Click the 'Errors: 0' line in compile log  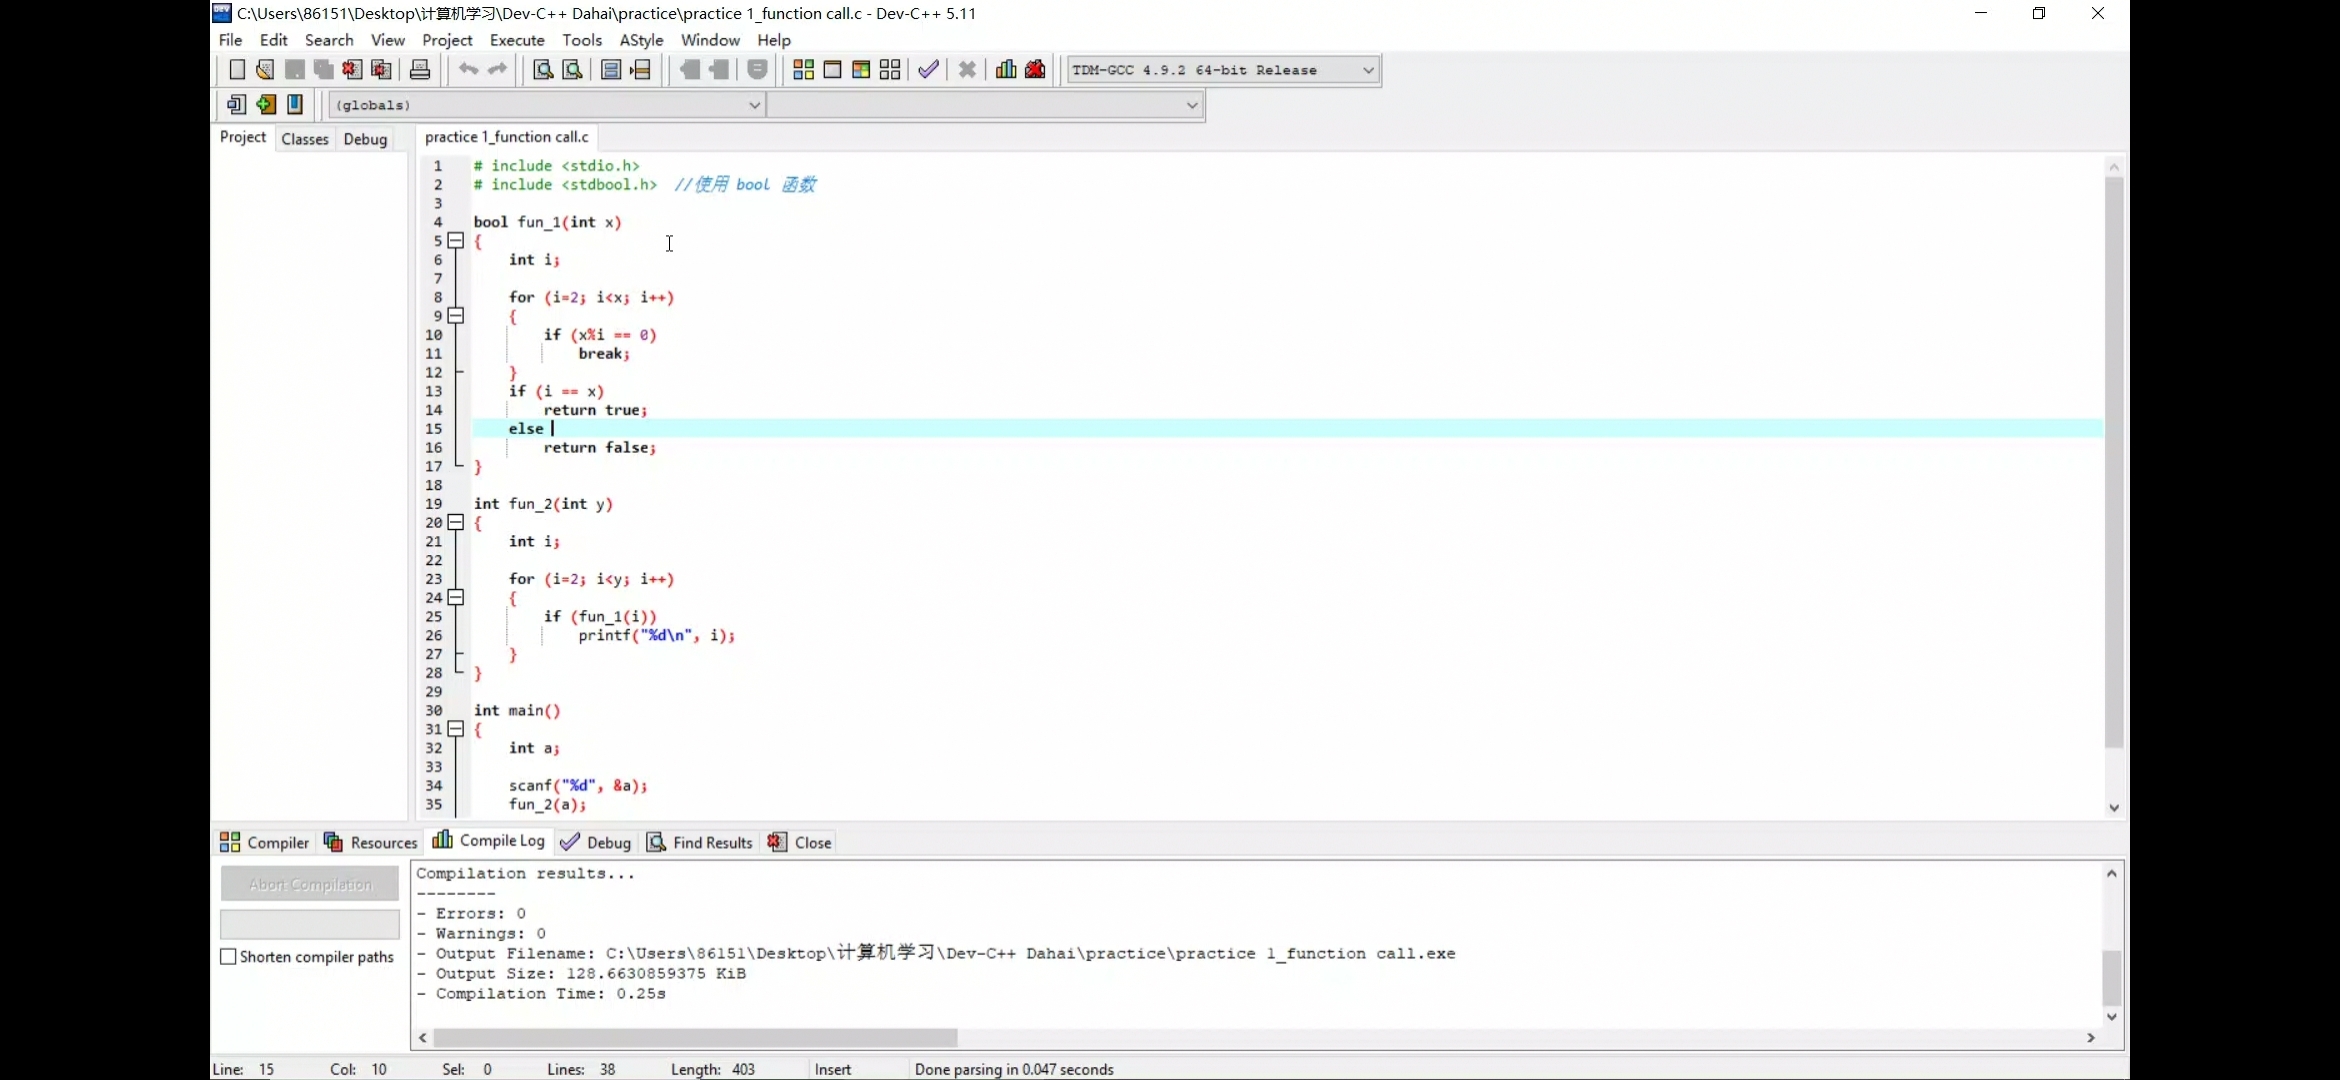click(x=471, y=914)
